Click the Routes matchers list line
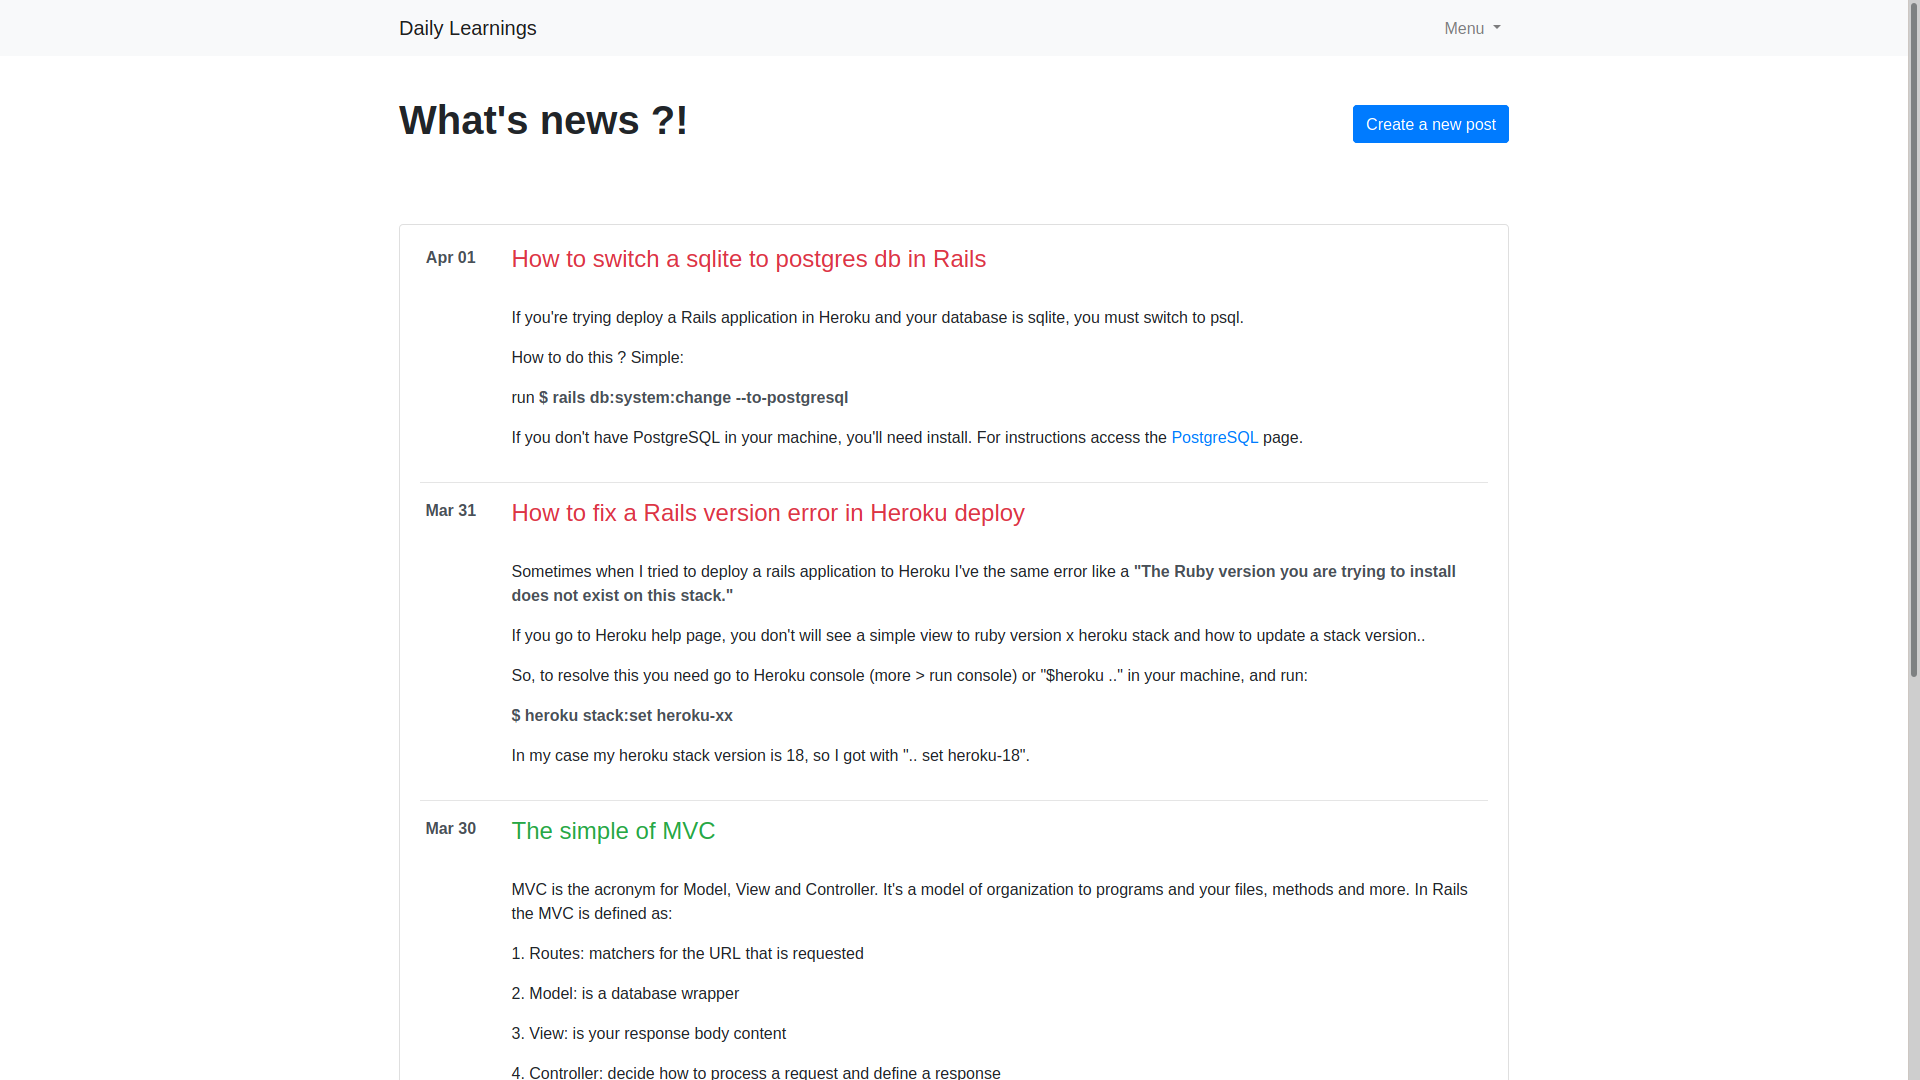 point(687,954)
